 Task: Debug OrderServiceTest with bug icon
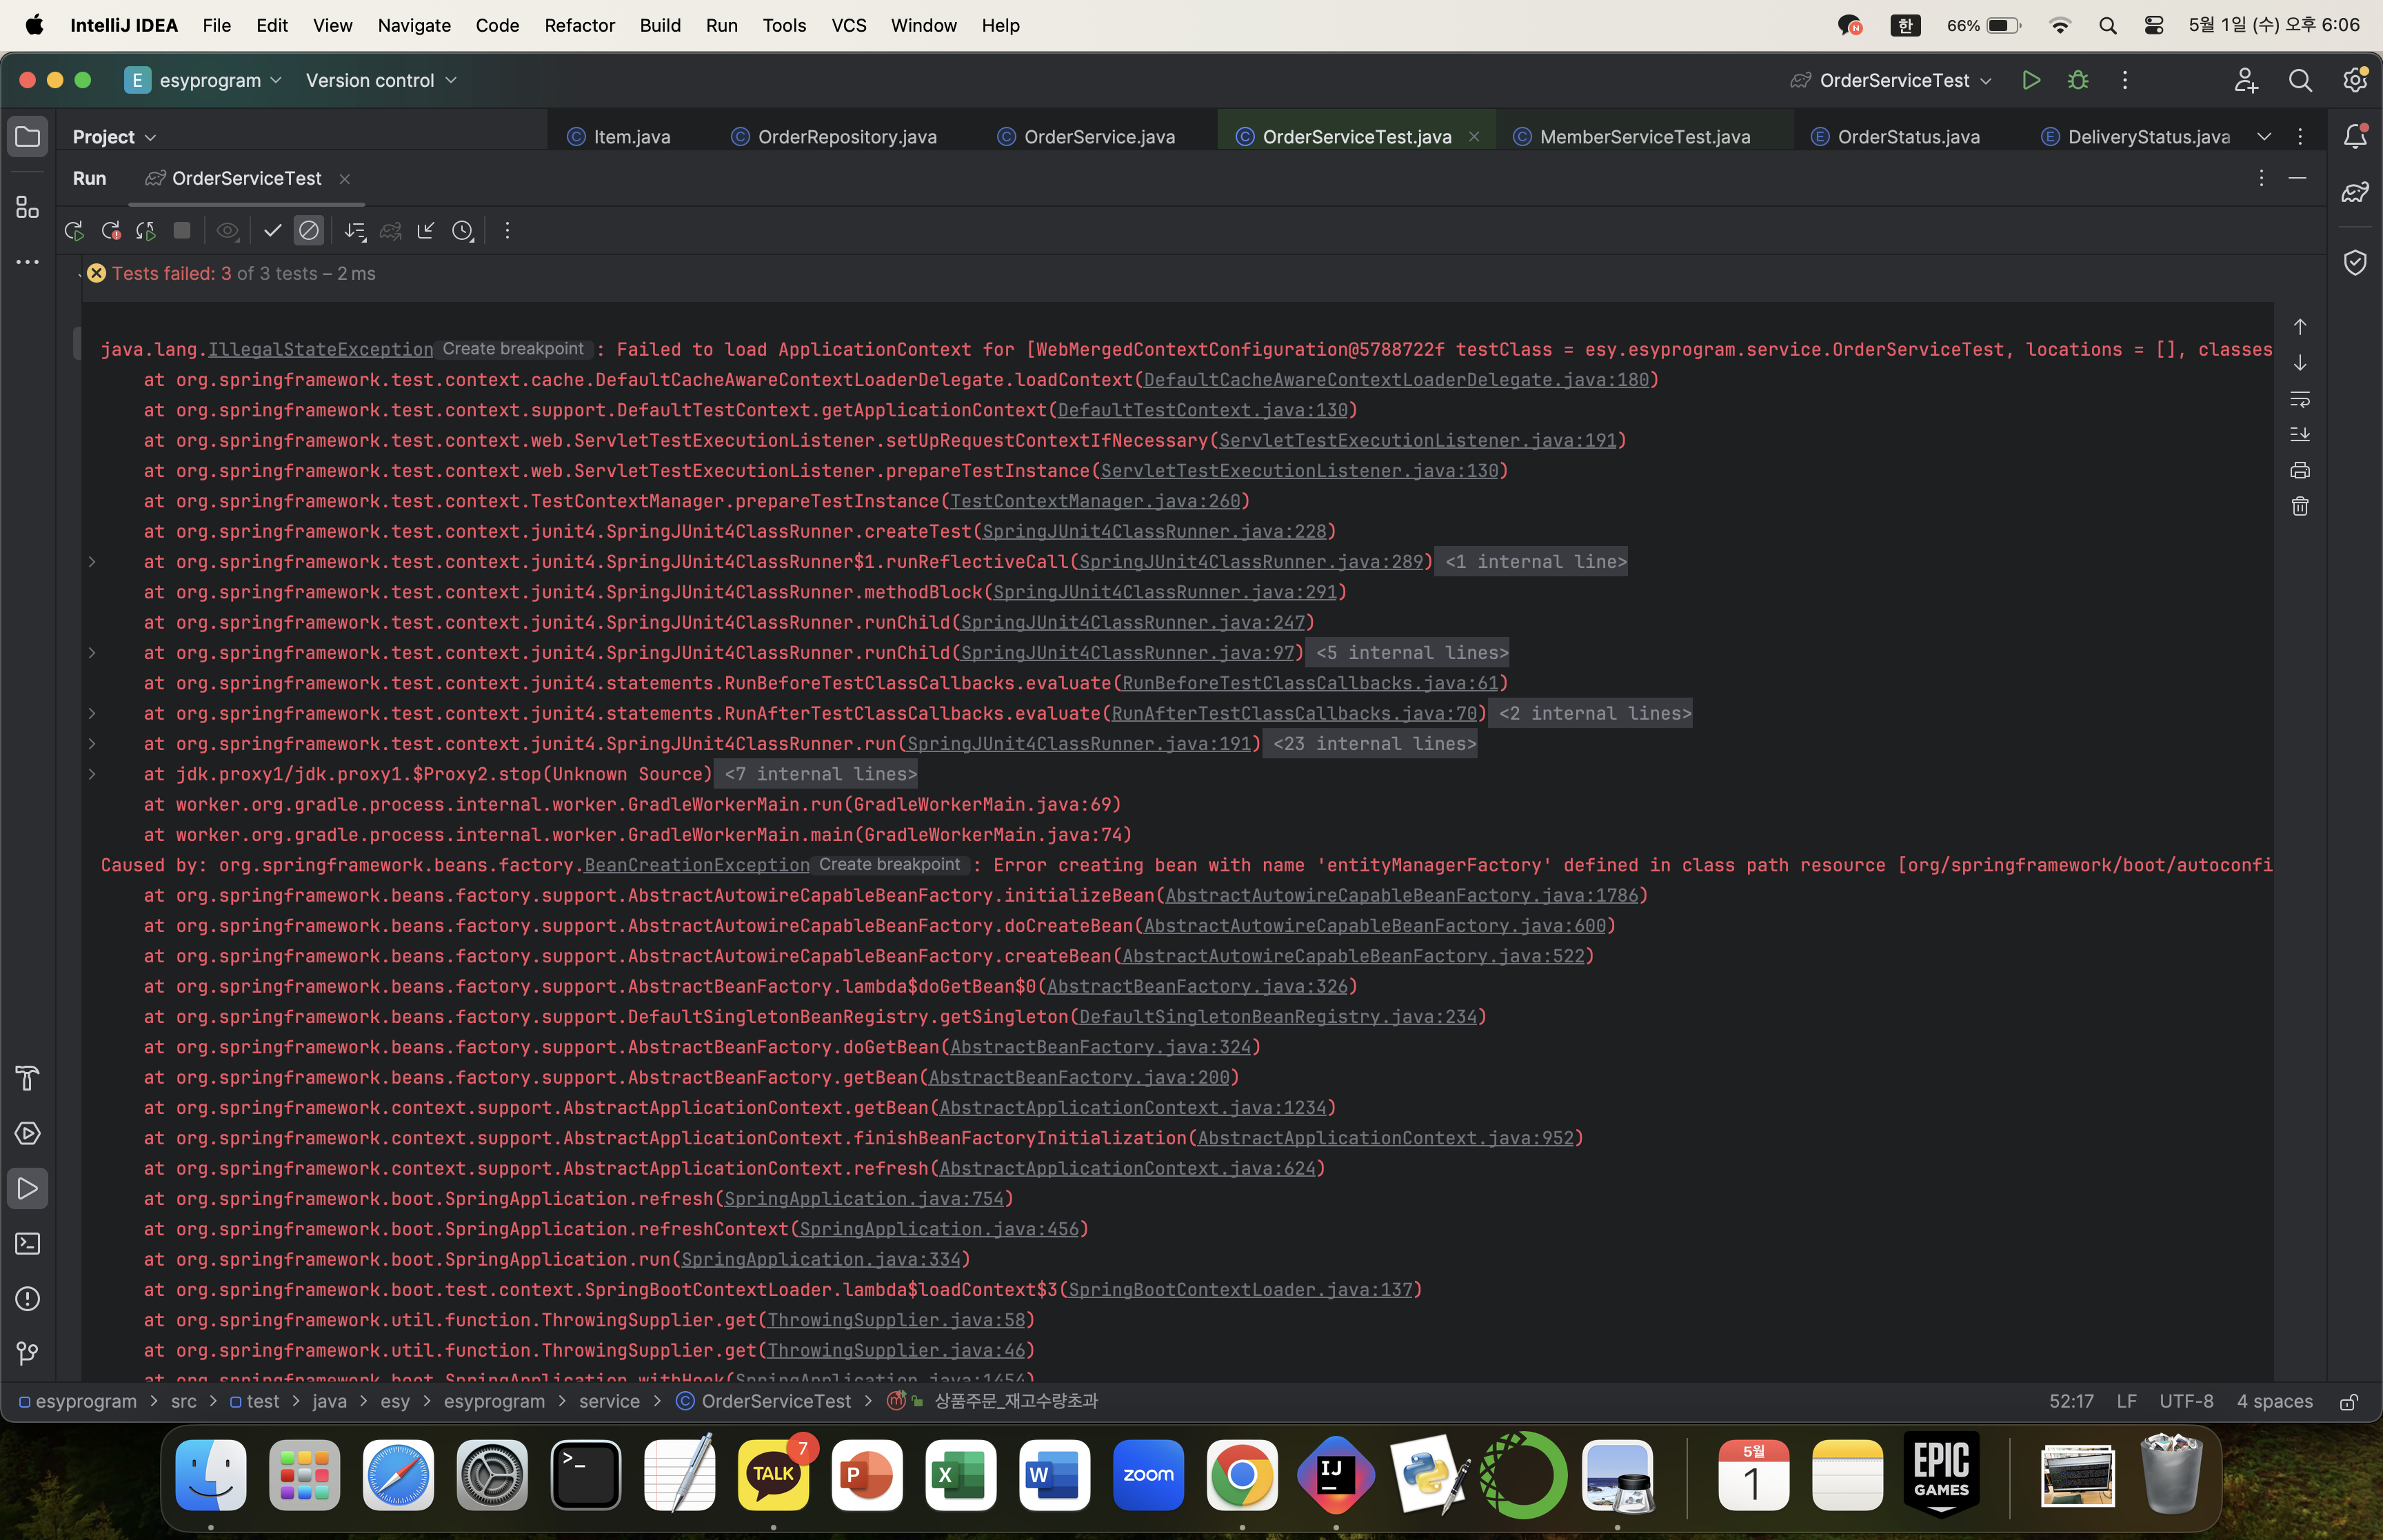pyautogui.click(x=2078, y=80)
